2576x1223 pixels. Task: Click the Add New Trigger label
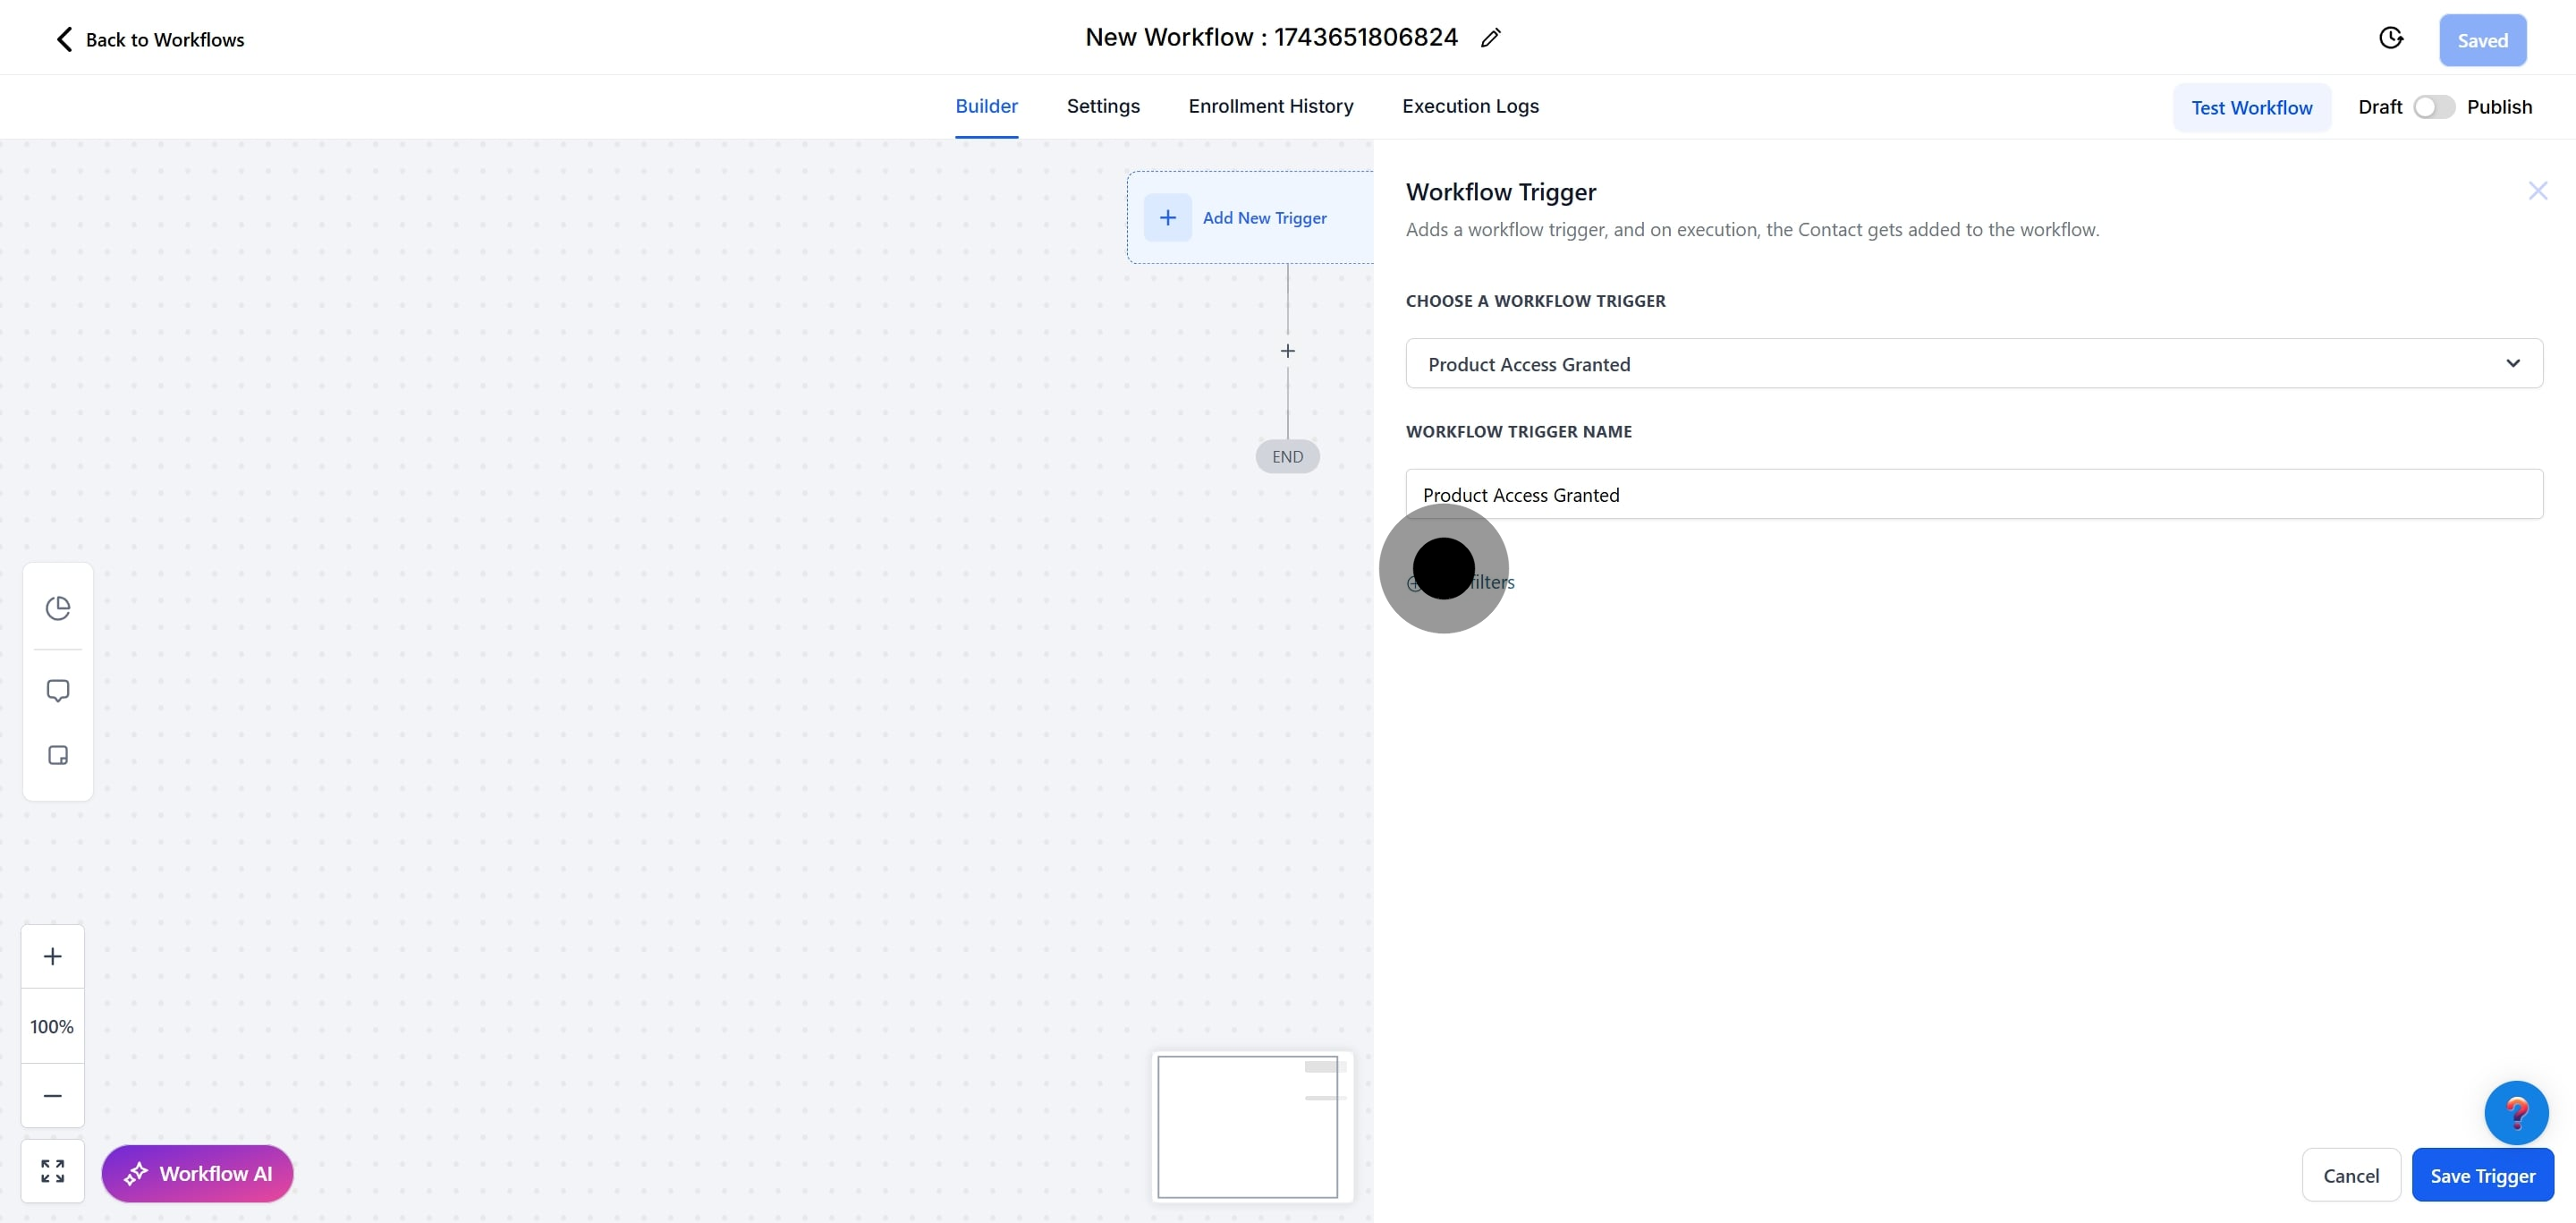(x=1264, y=218)
